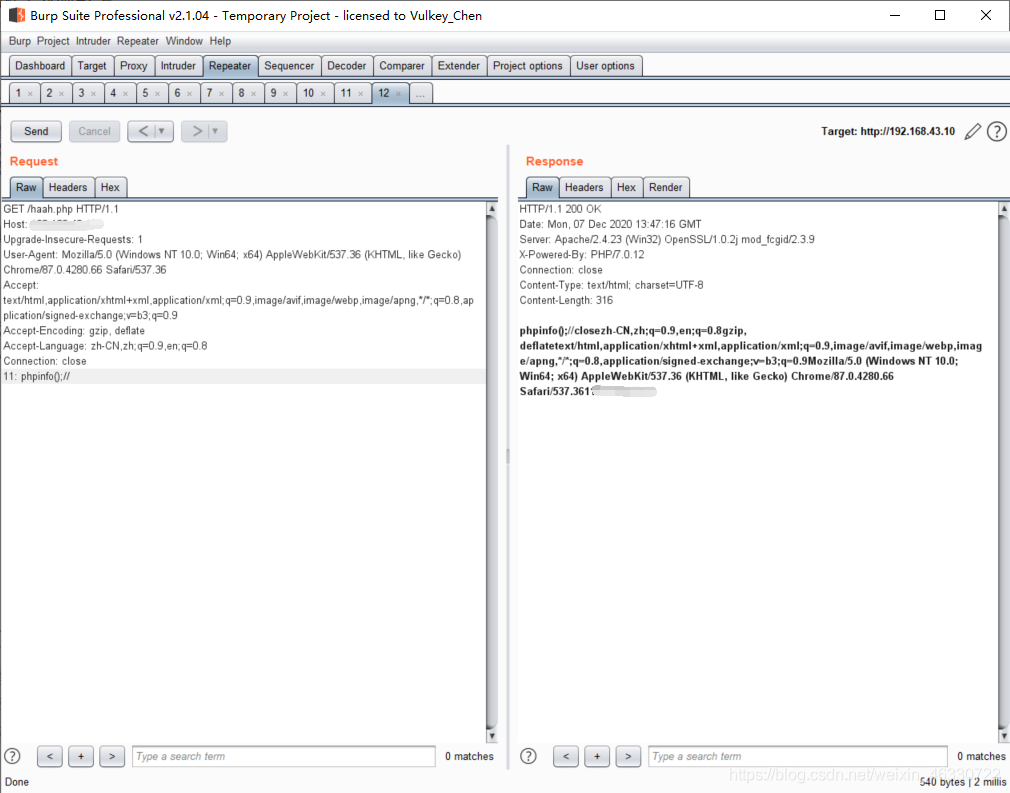Show response Headers view
Viewport: 1010px width, 793px height.
pyautogui.click(x=584, y=187)
